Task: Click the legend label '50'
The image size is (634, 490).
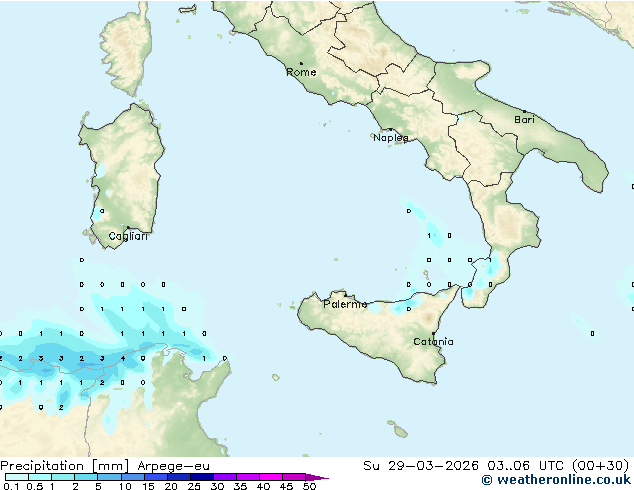Action: click(309, 486)
